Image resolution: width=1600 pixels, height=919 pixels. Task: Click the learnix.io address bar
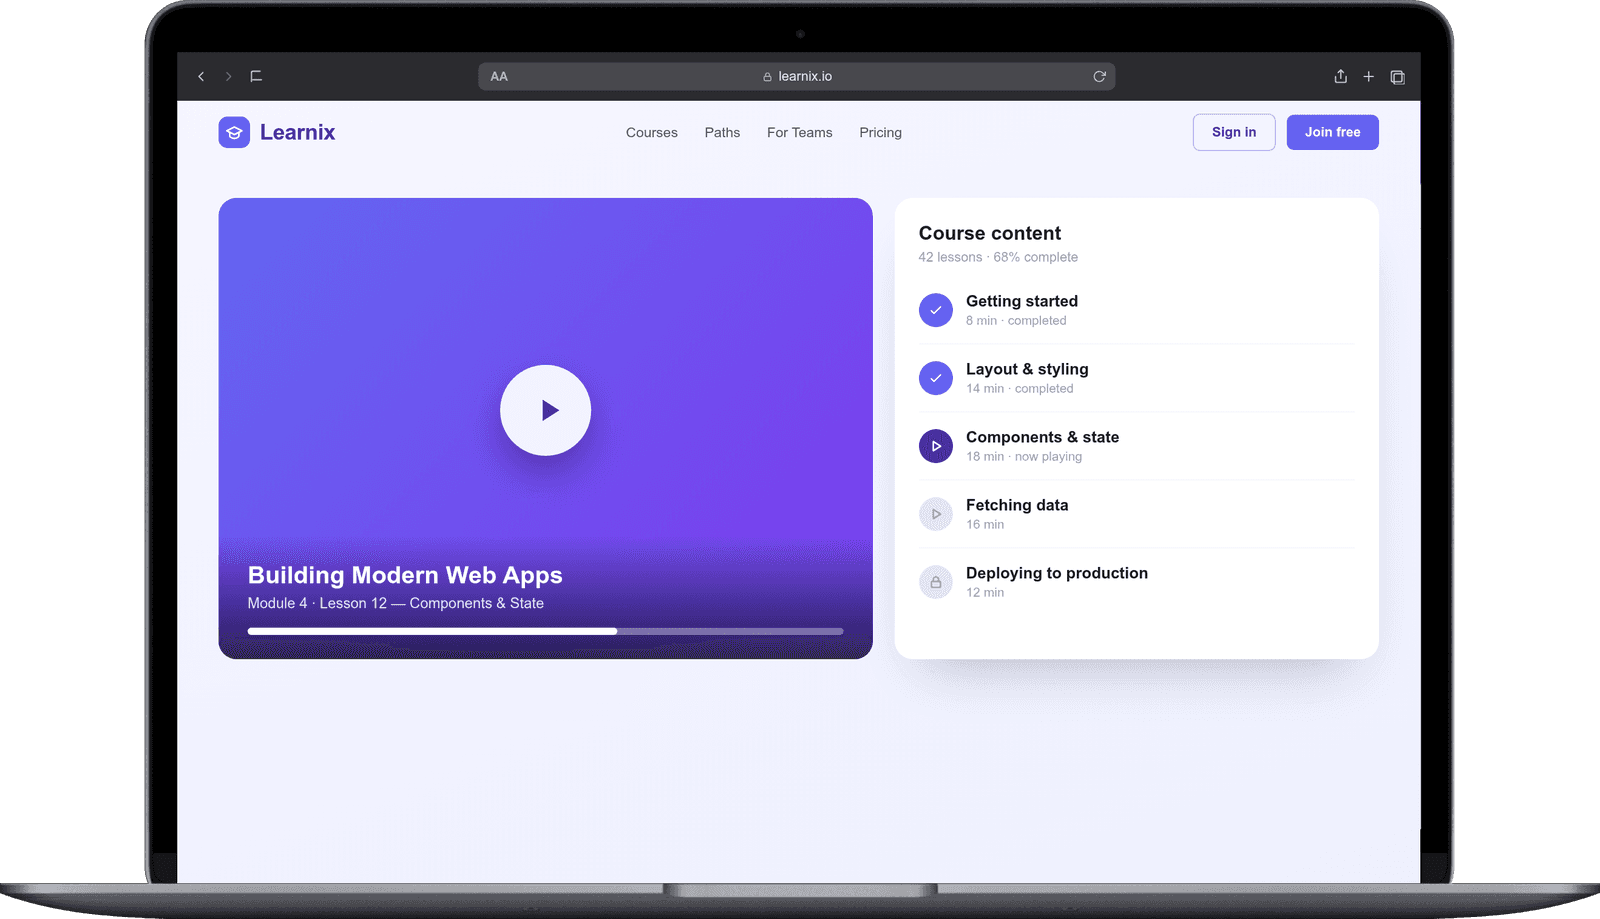(x=797, y=76)
